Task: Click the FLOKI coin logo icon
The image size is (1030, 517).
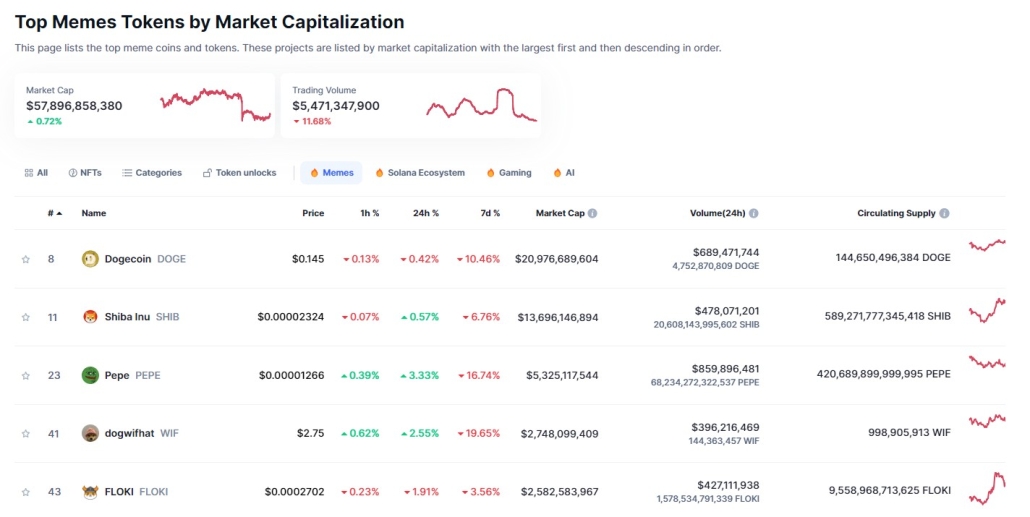Action: point(90,491)
